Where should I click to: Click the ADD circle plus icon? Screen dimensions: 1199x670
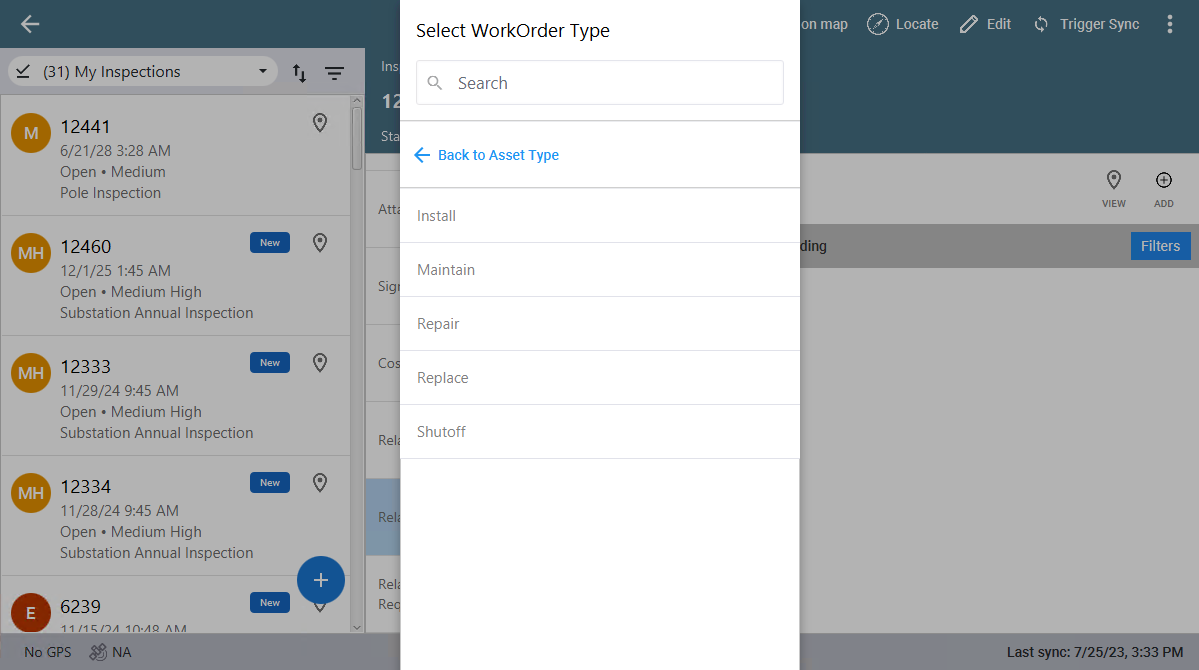coord(1163,181)
